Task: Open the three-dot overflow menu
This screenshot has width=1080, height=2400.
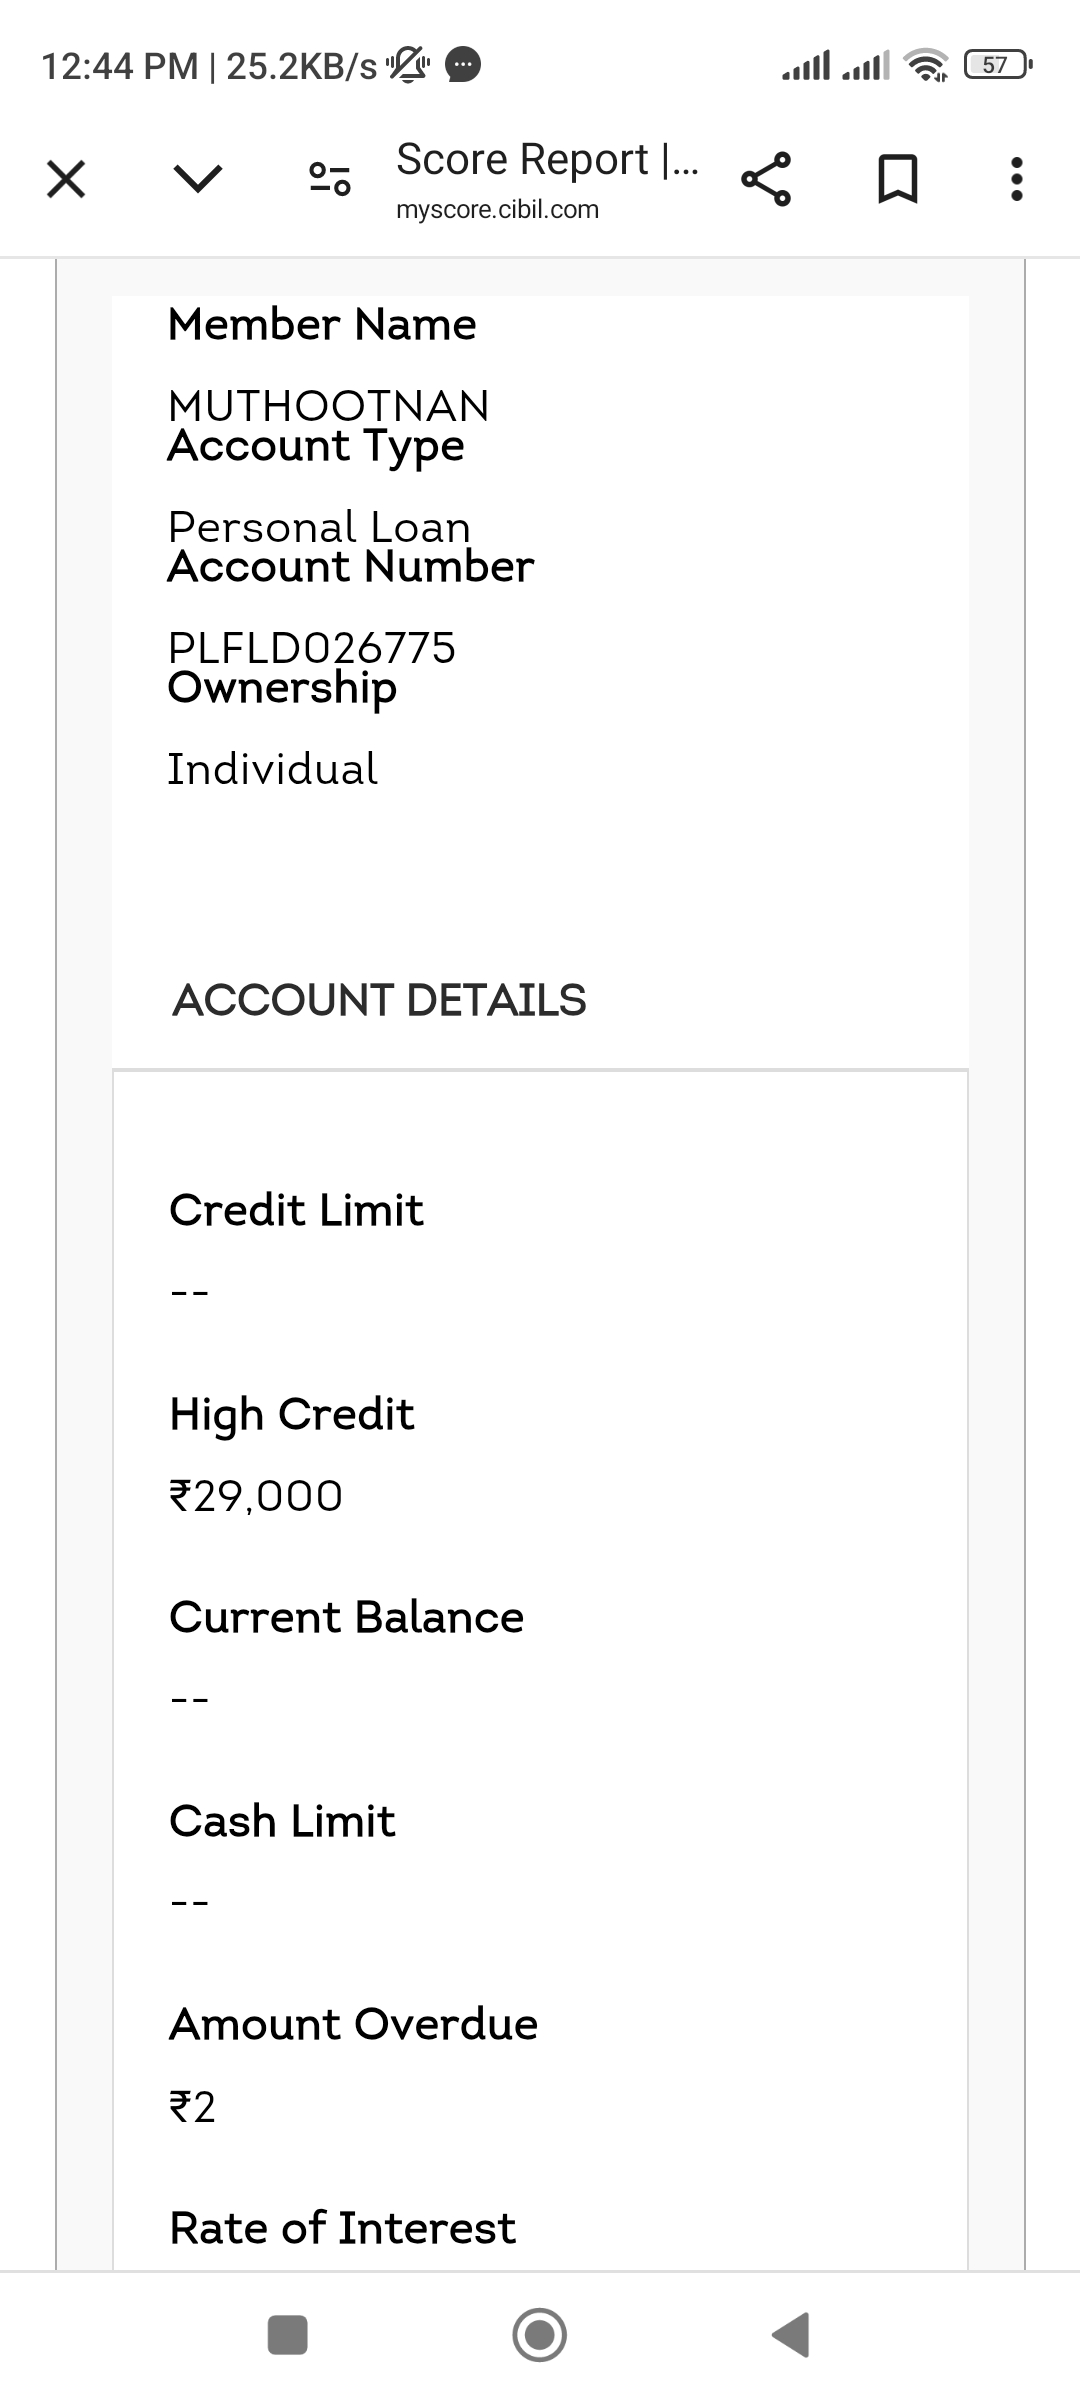Action: (1016, 180)
